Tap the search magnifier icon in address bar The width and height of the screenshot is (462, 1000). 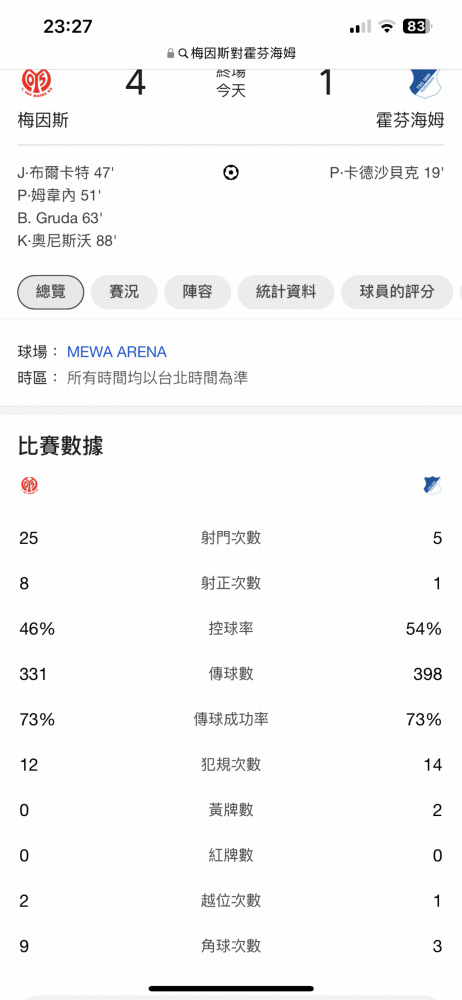click(183, 54)
